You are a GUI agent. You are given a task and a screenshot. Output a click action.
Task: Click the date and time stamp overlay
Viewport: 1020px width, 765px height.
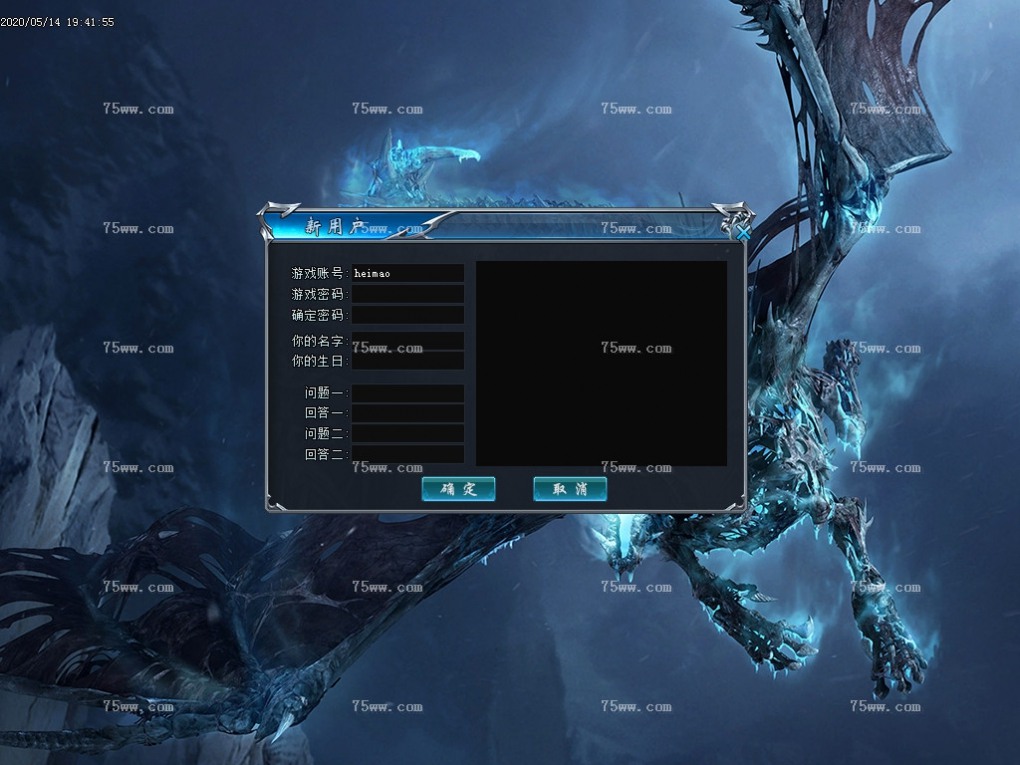[x=57, y=22]
